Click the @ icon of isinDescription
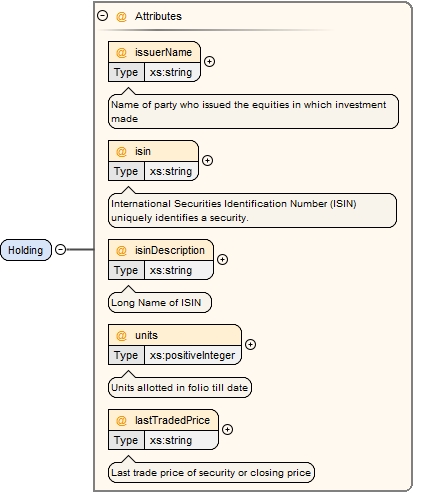The image size is (430, 493). click(121, 250)
